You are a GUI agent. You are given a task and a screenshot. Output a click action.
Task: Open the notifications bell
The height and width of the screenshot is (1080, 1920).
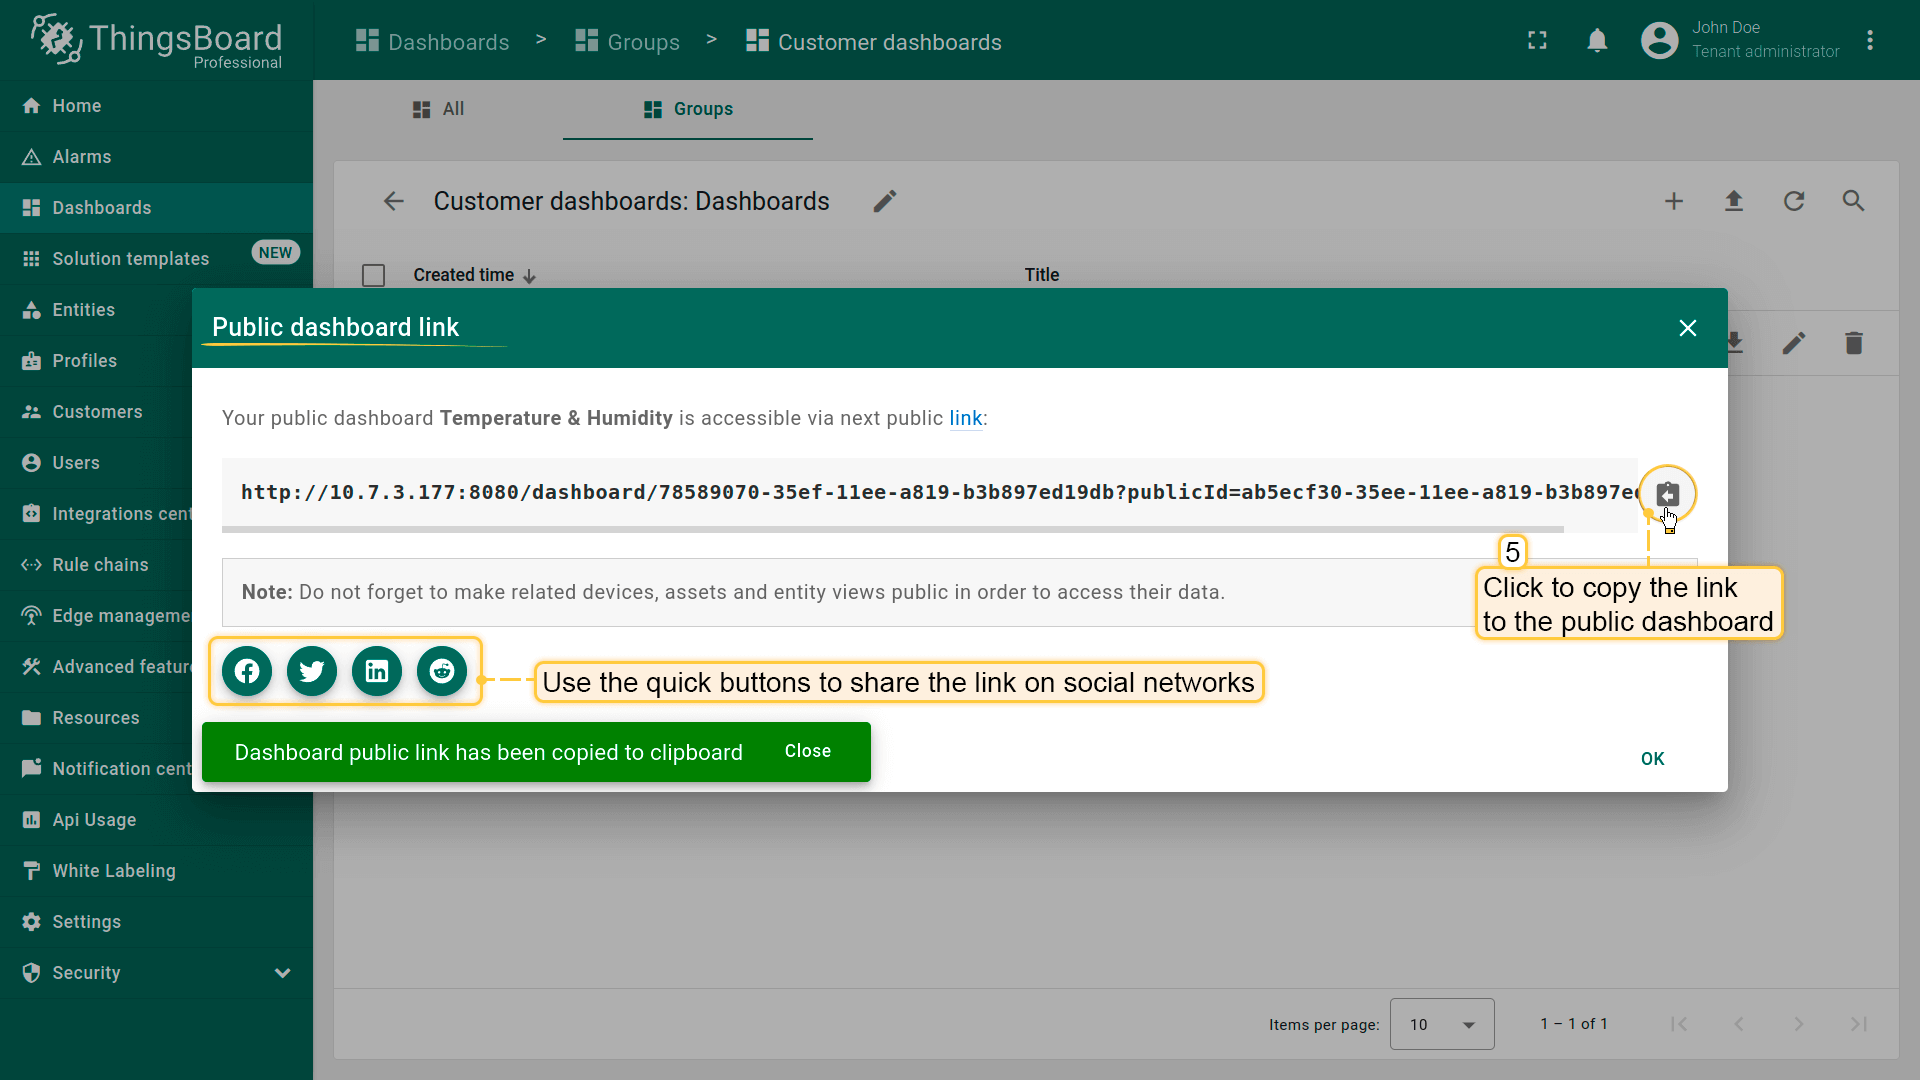pyautogui.click(x=1597, y=41)
